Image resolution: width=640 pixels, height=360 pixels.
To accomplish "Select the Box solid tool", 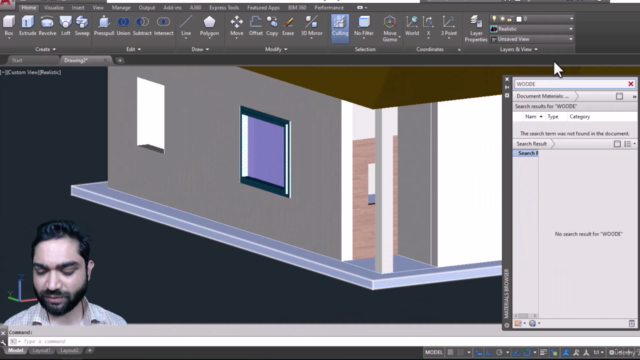I will click(x=9, y=25).
